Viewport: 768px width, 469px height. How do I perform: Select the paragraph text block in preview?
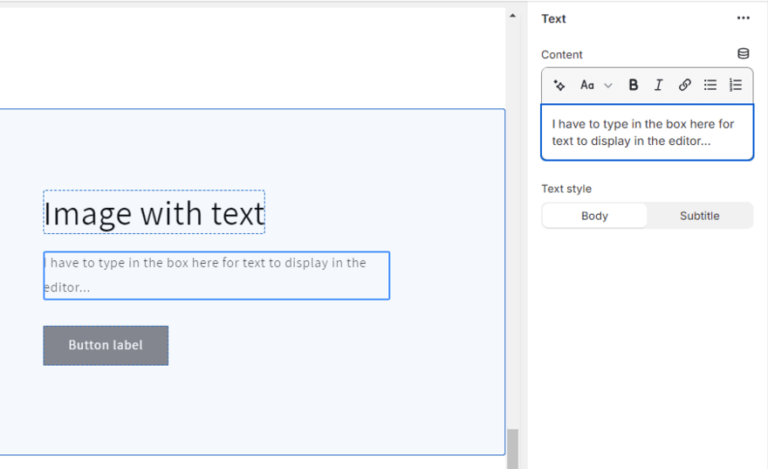tap(216, 275)
